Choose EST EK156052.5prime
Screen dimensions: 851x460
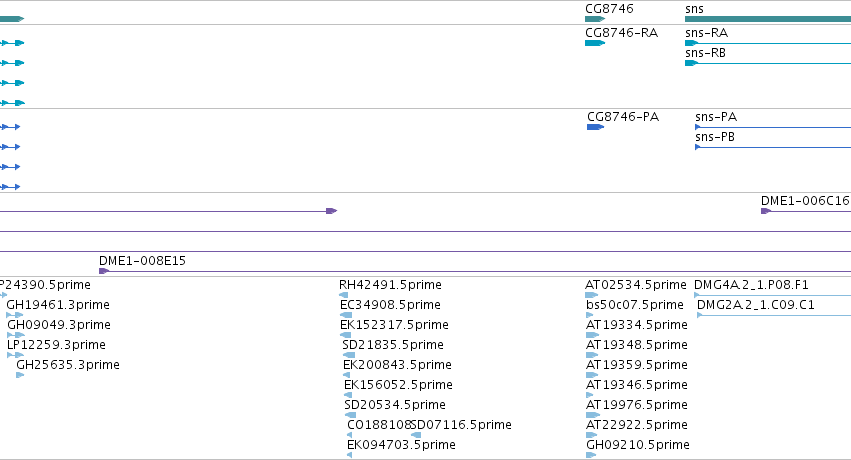[x=398, y=385]
